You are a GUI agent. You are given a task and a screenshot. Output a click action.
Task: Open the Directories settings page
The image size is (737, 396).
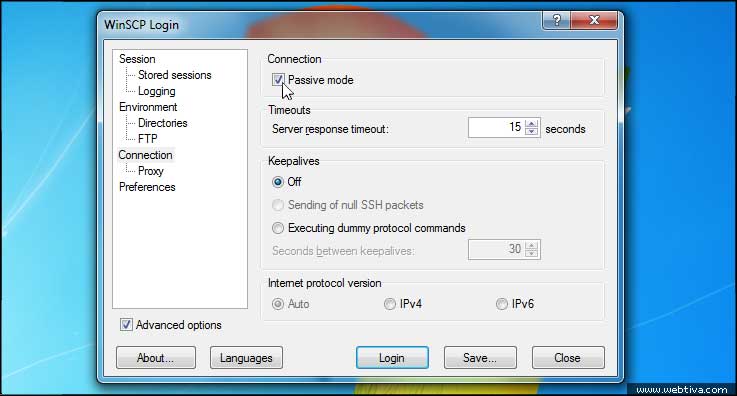[163, 123]
